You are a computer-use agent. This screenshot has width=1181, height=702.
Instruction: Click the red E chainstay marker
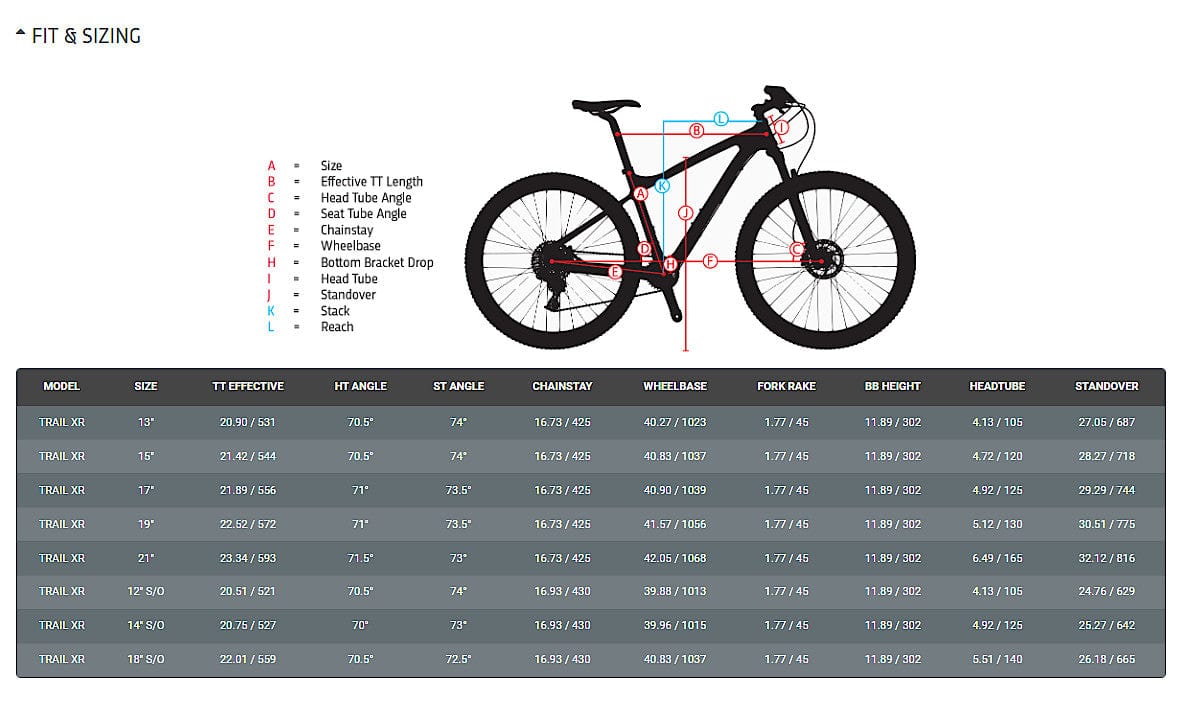point(615,271)
